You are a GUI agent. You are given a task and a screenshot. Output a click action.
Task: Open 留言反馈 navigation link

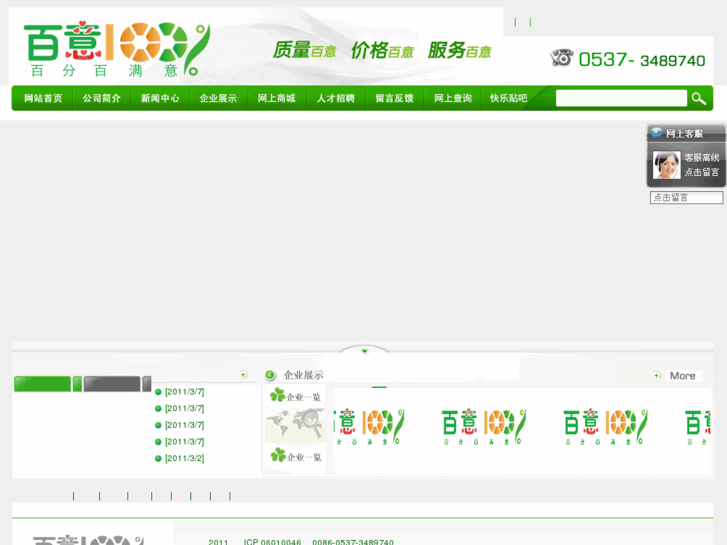pos(394,98)
